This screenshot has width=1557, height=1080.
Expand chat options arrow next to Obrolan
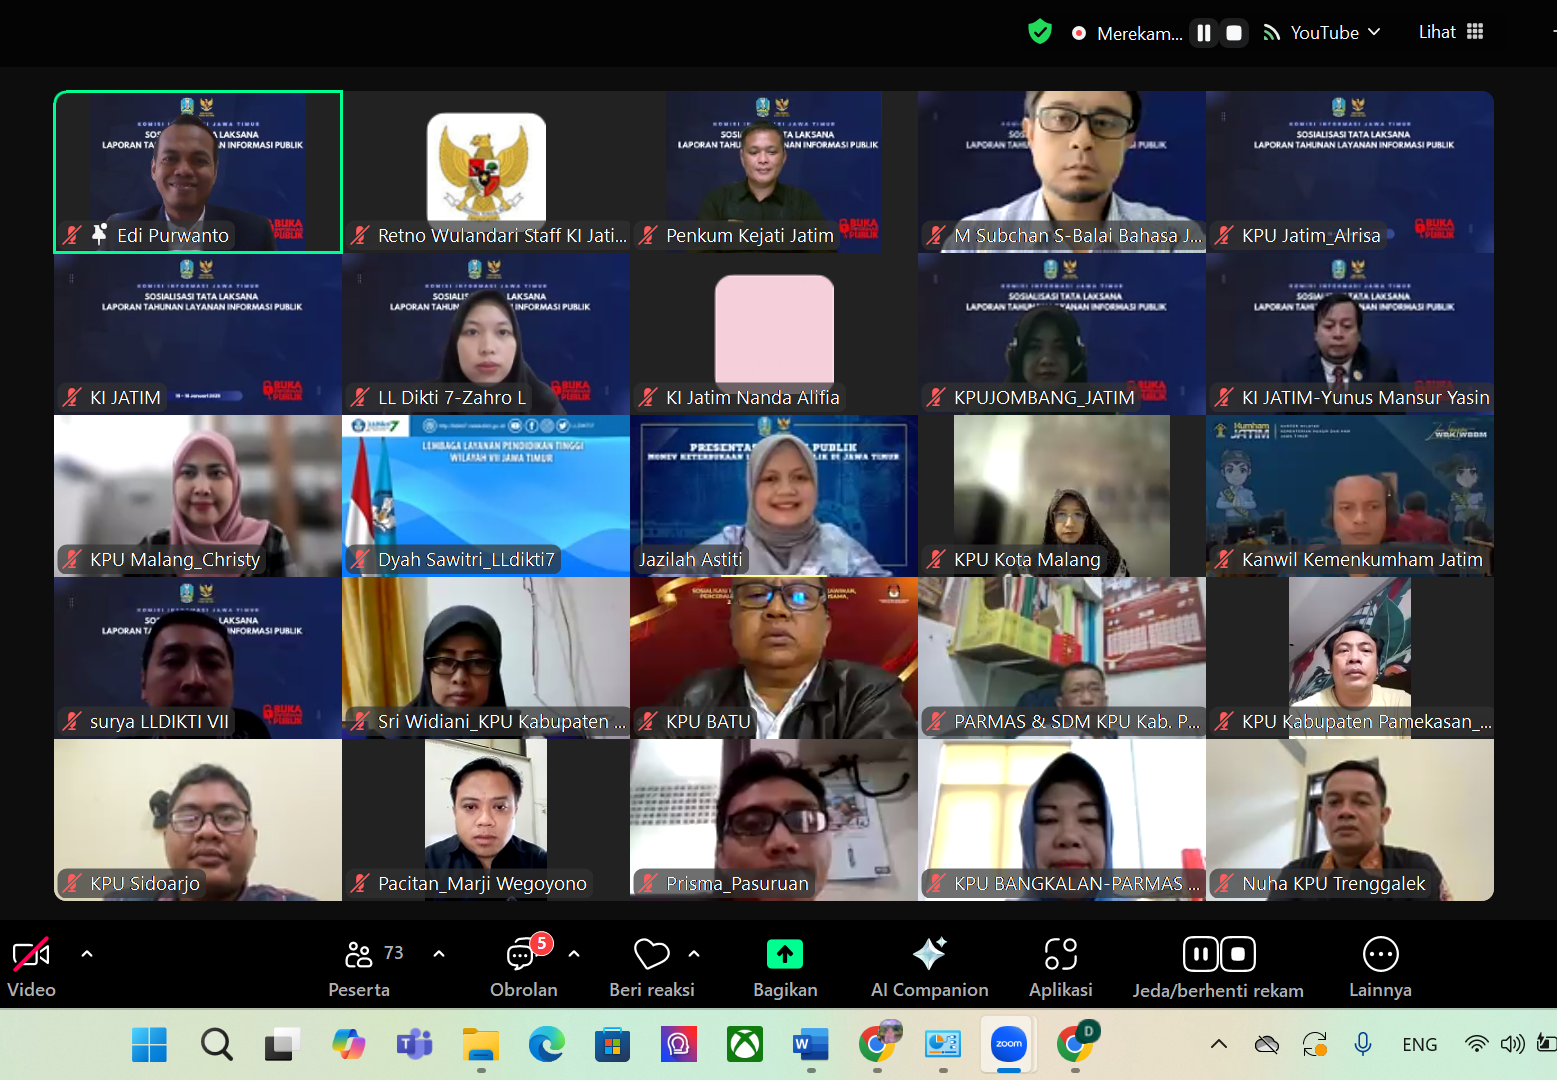[x=574, y=954]
